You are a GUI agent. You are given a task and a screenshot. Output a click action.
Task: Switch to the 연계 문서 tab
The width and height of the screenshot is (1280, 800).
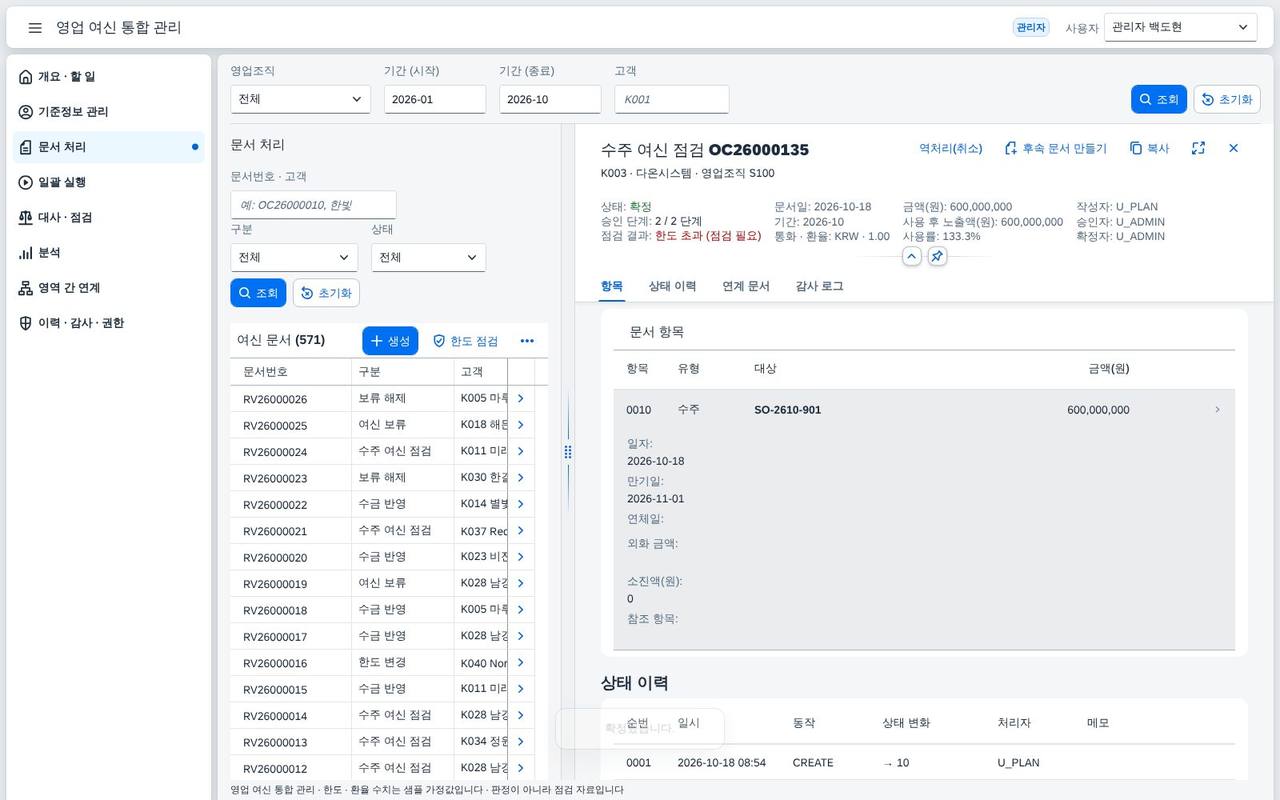[x=746, y=286]
